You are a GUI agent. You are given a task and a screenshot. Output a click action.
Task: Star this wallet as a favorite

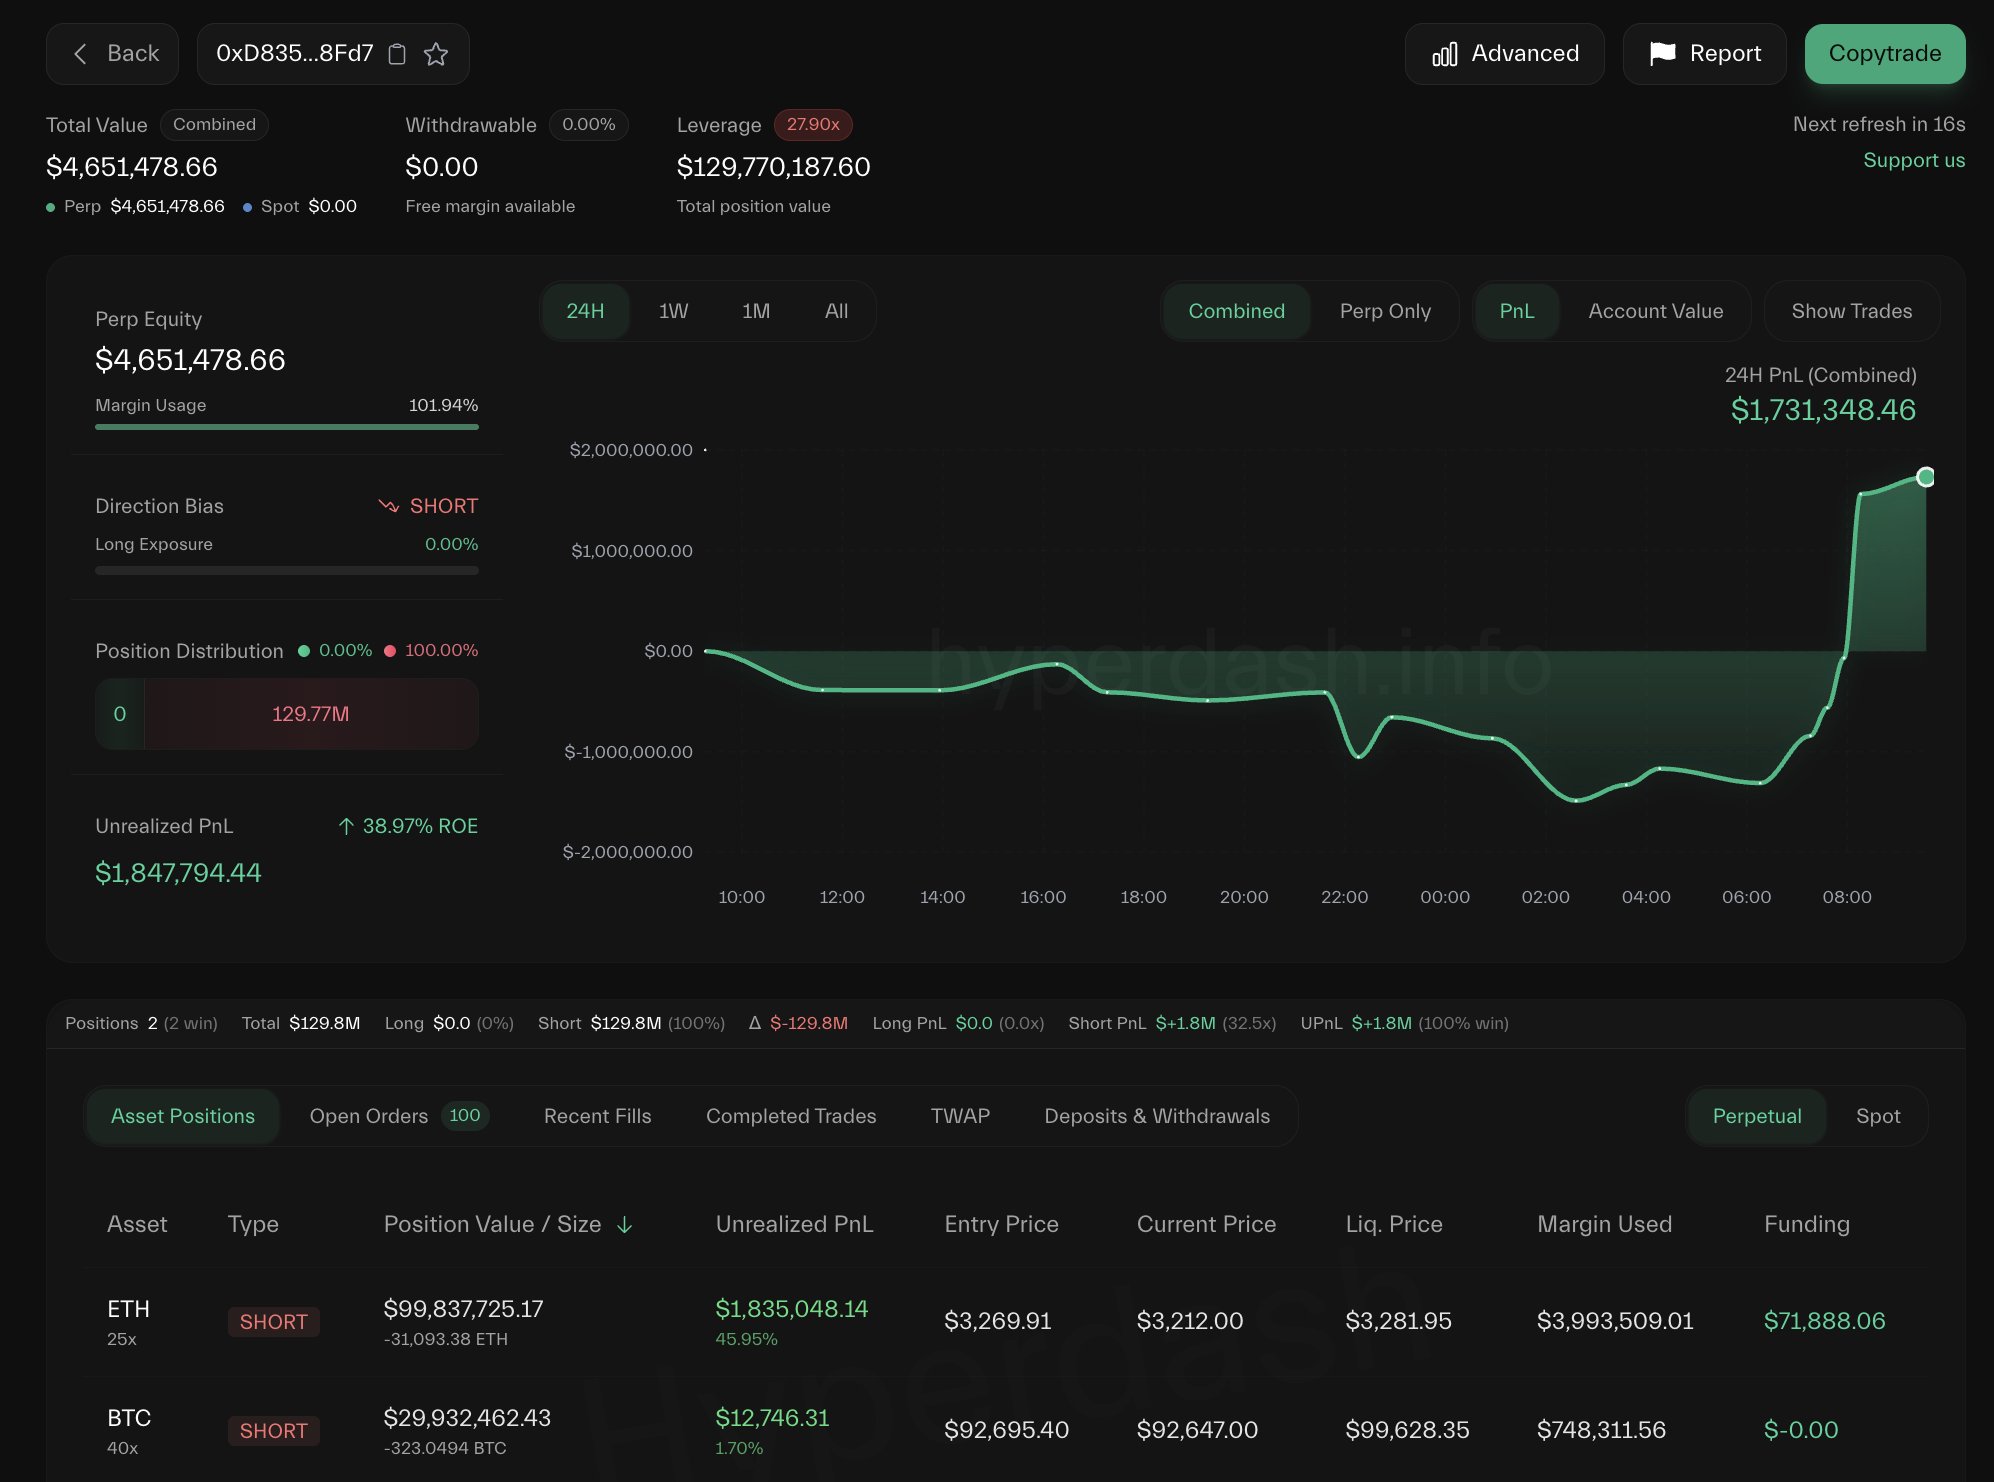(436, 55)
